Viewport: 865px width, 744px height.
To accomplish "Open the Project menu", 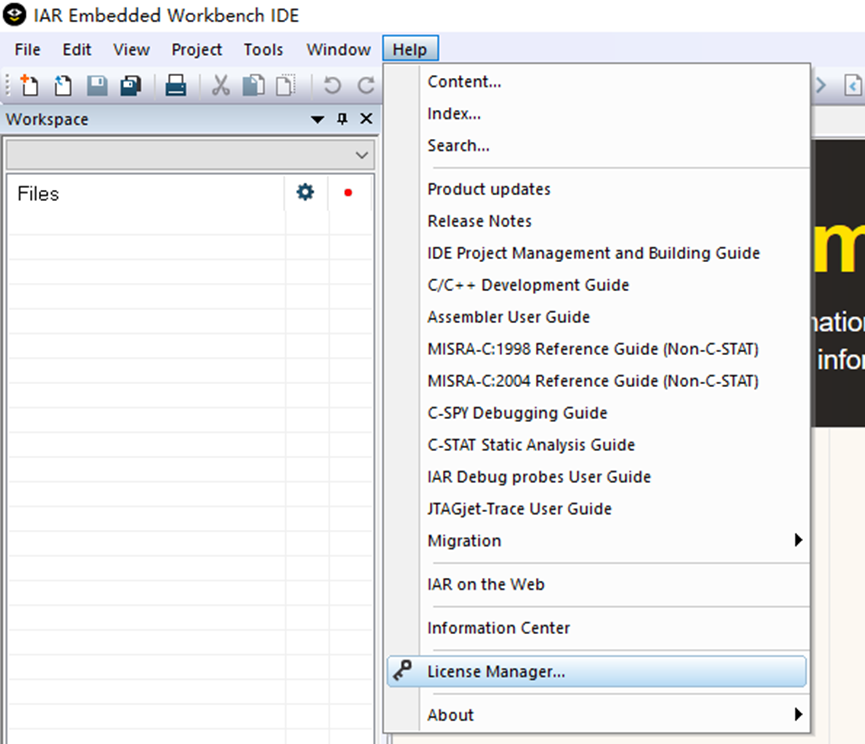I will pos(196,50).
